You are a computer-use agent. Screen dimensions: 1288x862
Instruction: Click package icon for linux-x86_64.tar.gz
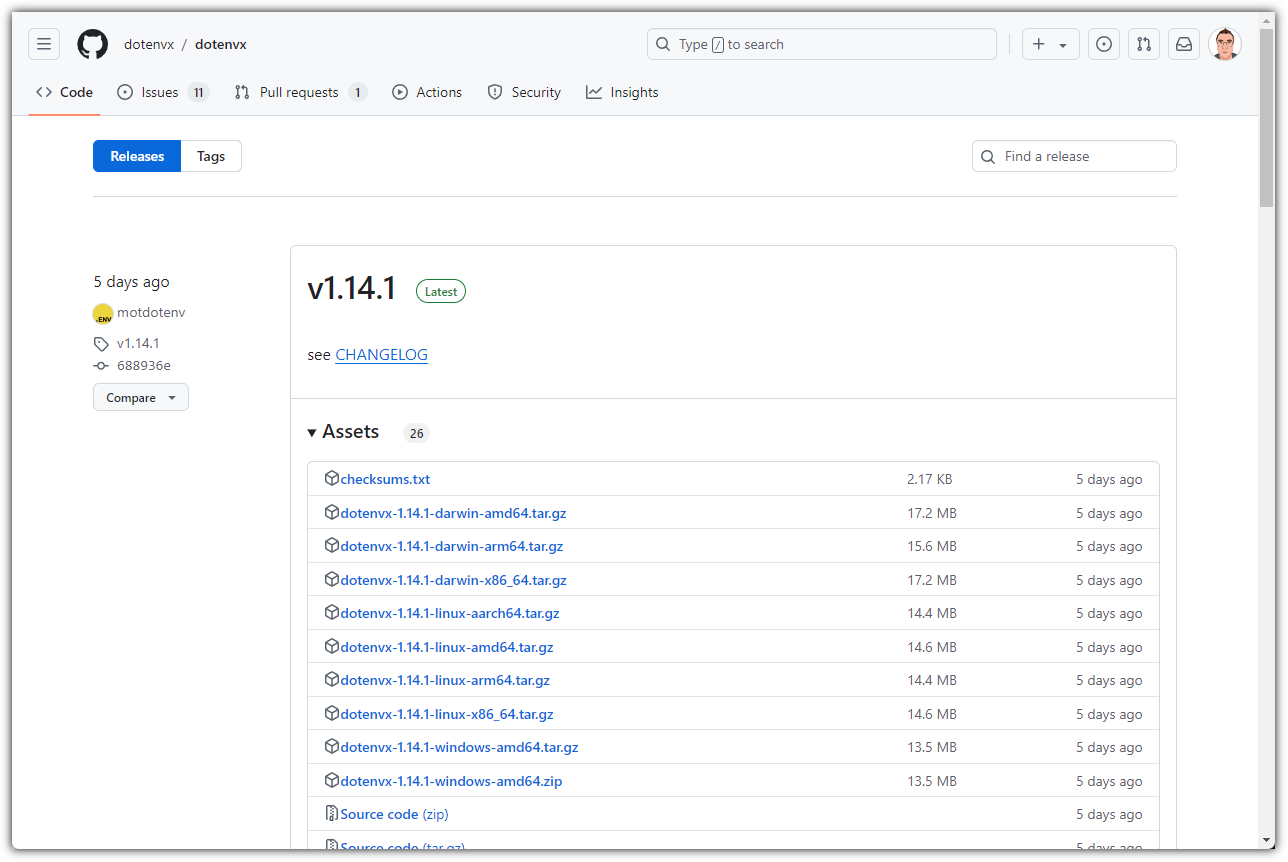click(x=332, y=713)
